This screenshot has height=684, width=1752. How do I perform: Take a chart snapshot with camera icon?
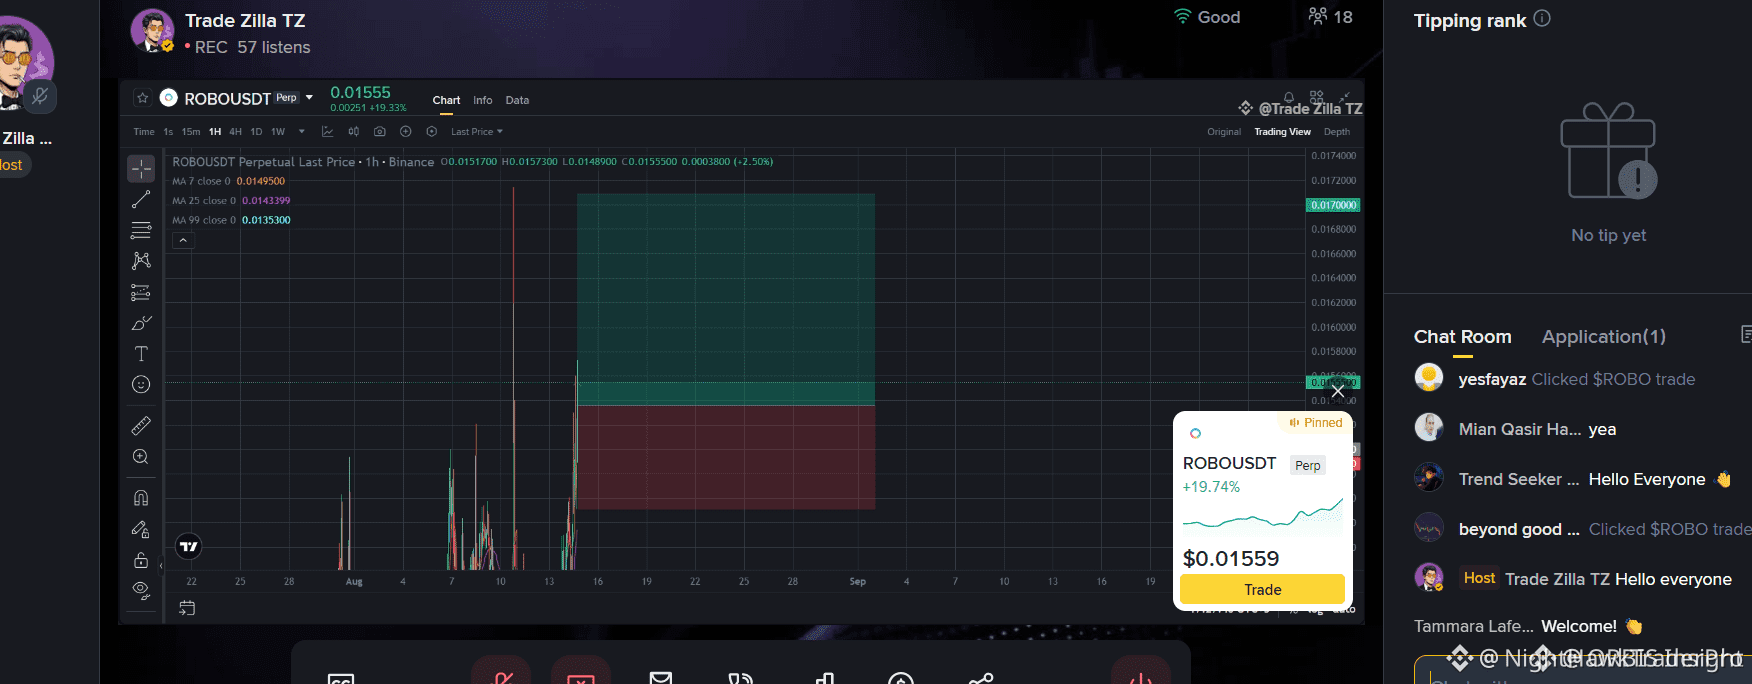point(379,131)
